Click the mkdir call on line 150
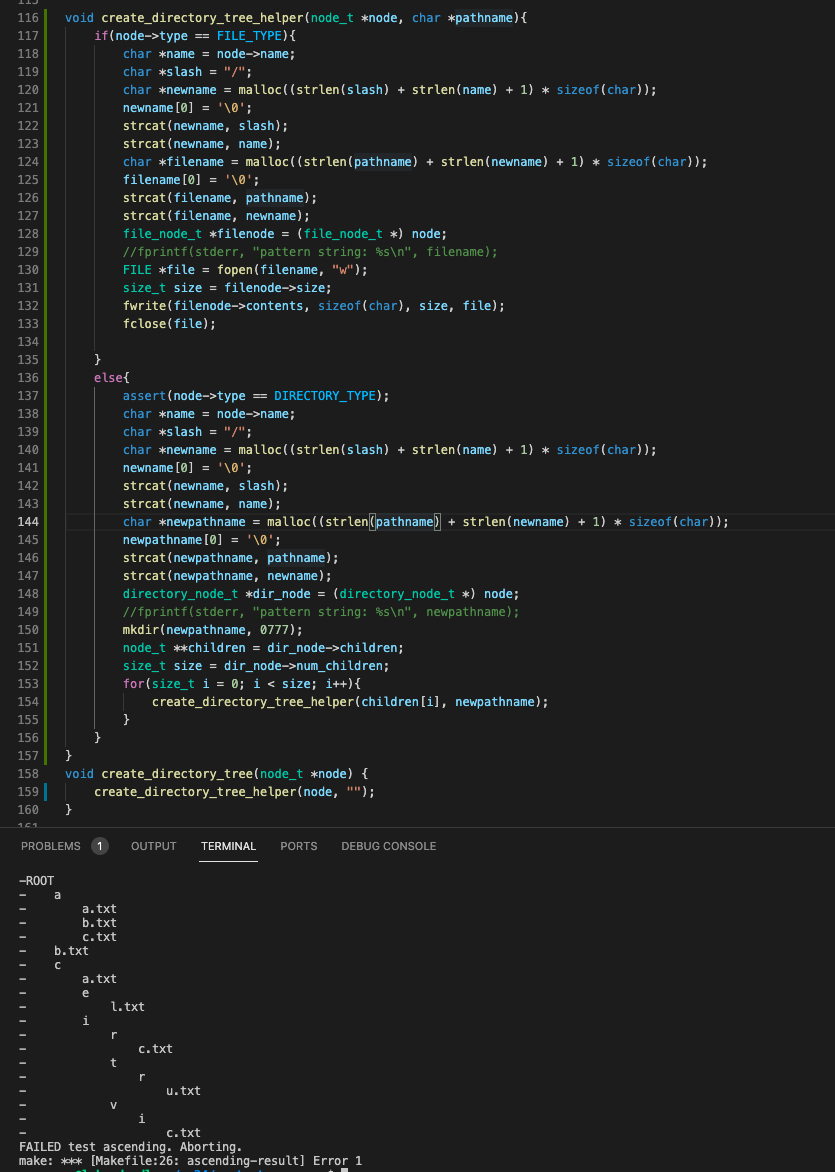This screenshot has width=835, height=1172. (142, 630)
